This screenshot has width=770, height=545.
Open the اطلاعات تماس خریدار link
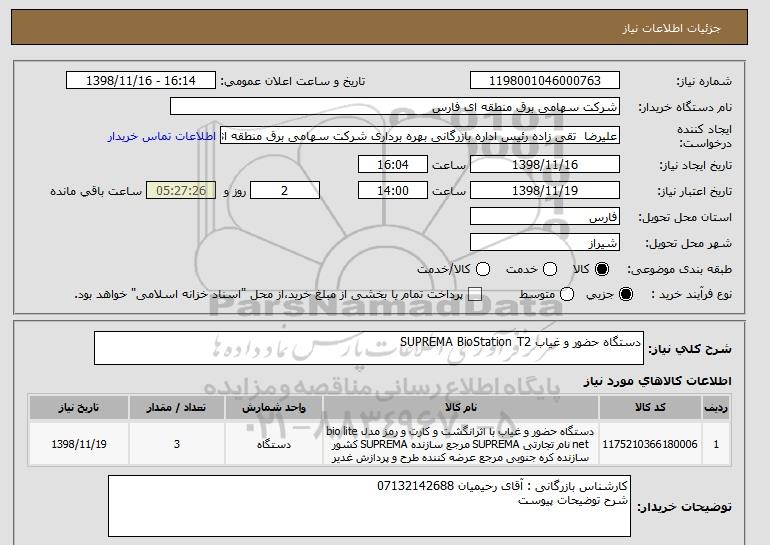162,136
